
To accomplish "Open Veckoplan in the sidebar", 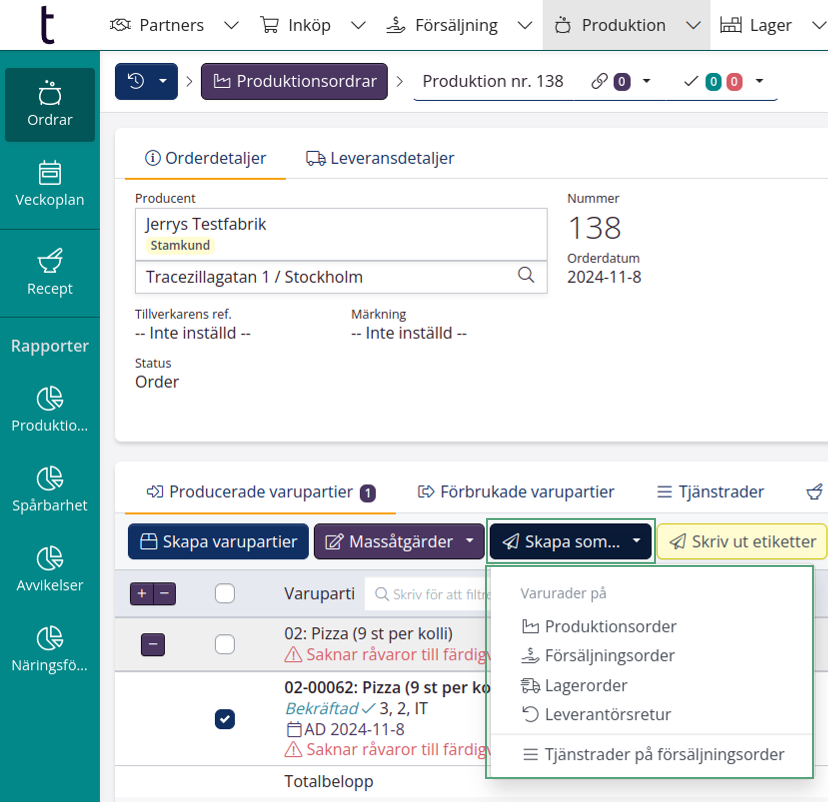I will tap(49, 184).
